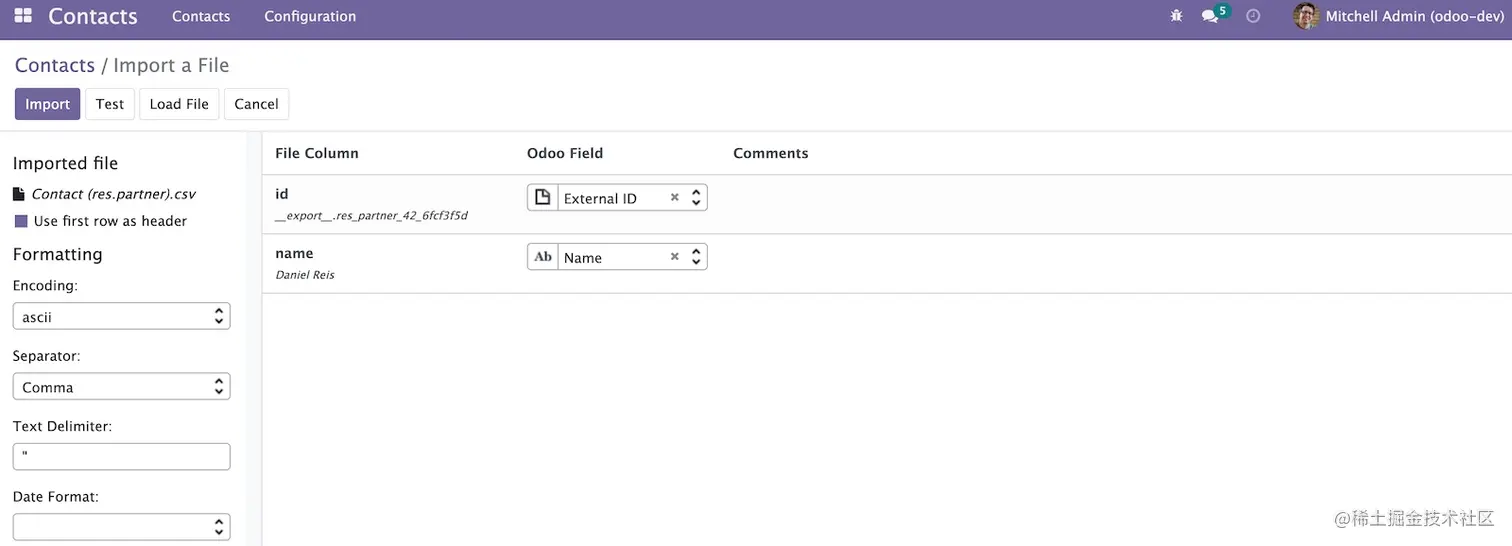Screen dimensions: 1512x546
Task: Click the id file column row
Action: (x=887, y=205)
